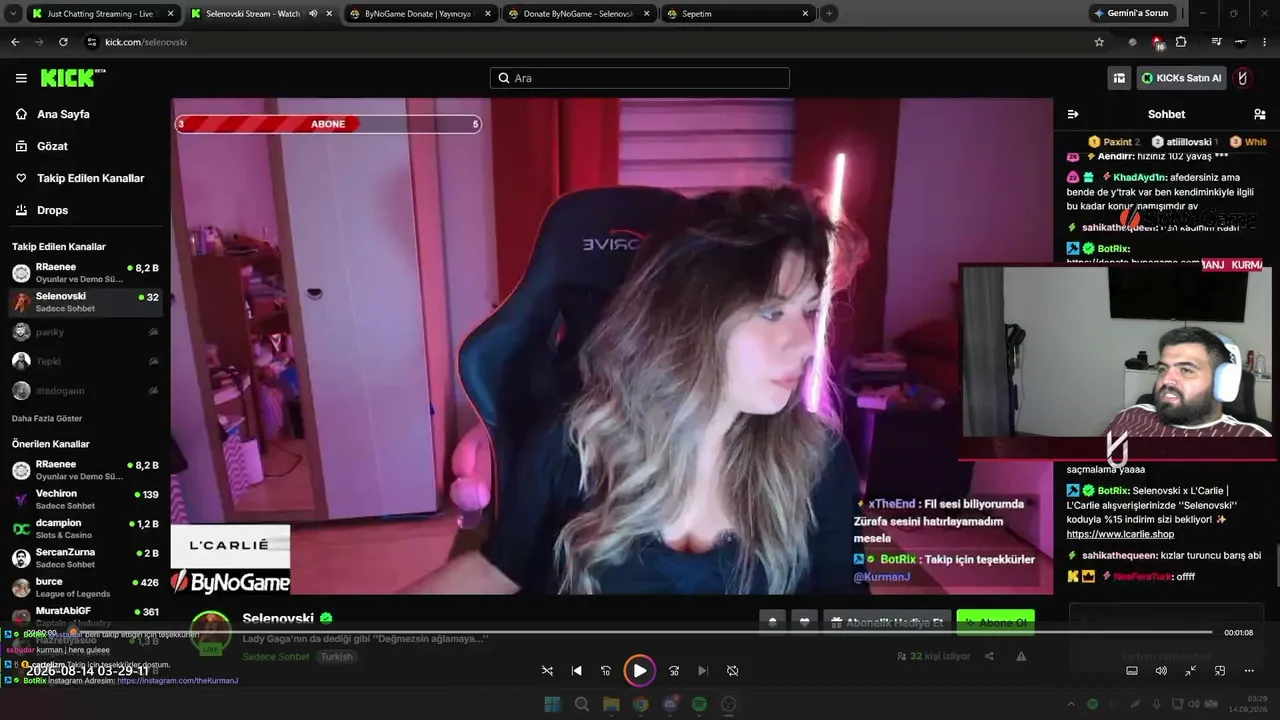Open media player more options

point(1249,671)
